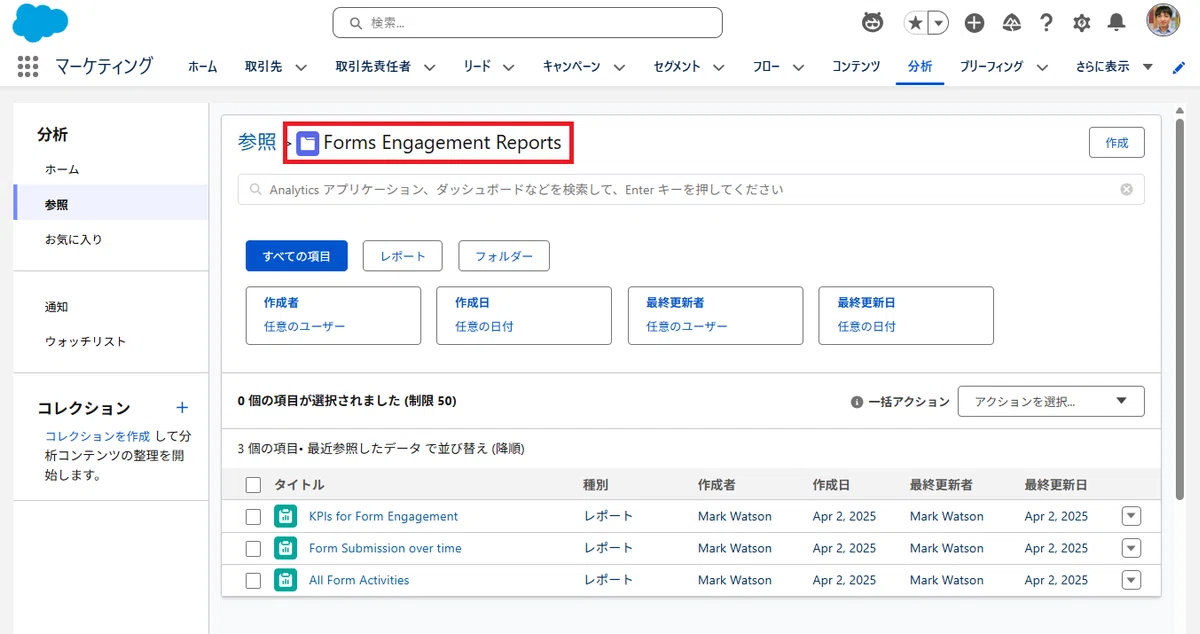Click the コレクションを作成 link

pyautogui.click(x=97, y=436)
